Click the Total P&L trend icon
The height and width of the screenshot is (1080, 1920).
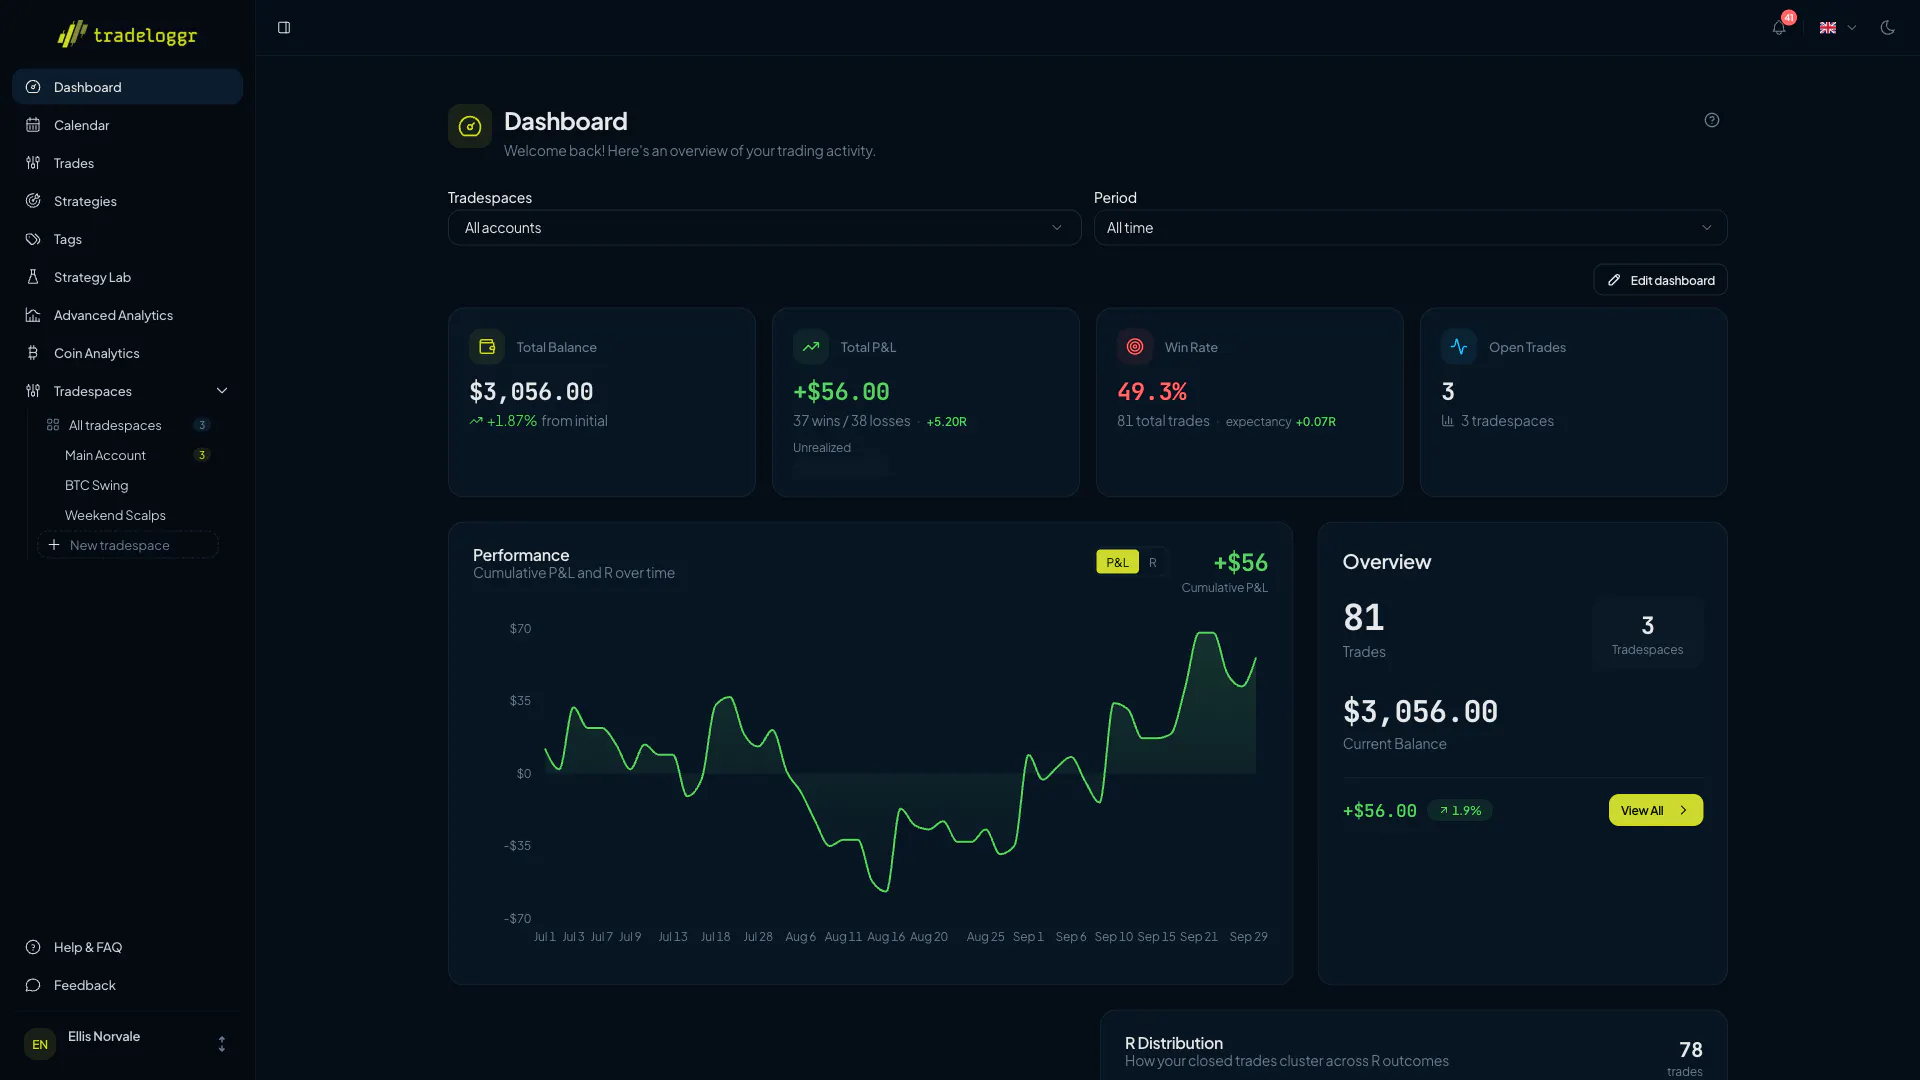pos(811,347)
